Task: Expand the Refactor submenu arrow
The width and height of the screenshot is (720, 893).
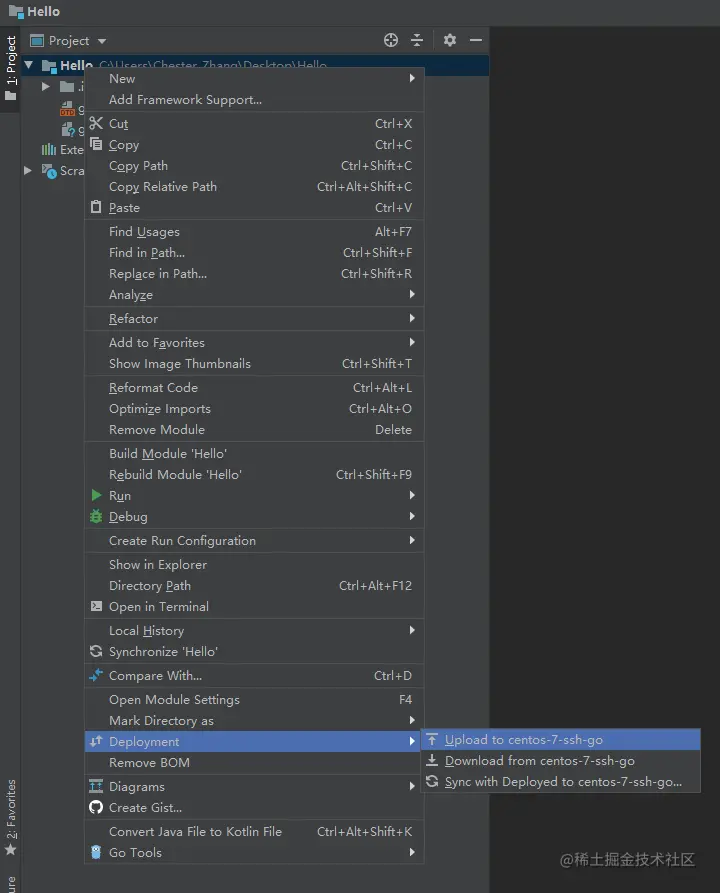Action: pos(412,318)
